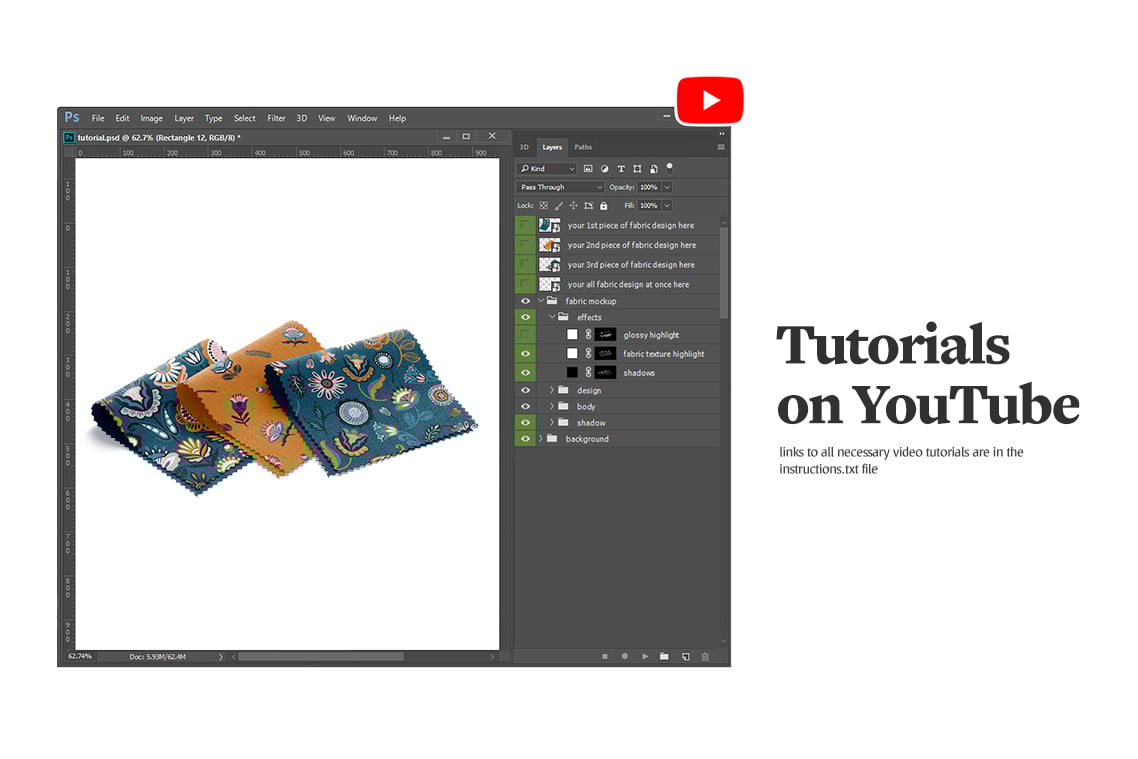The width and height of the screenshot is (1138, 759).
Task: Click the lock all padlock icon
Action: [x=603, y=206]
